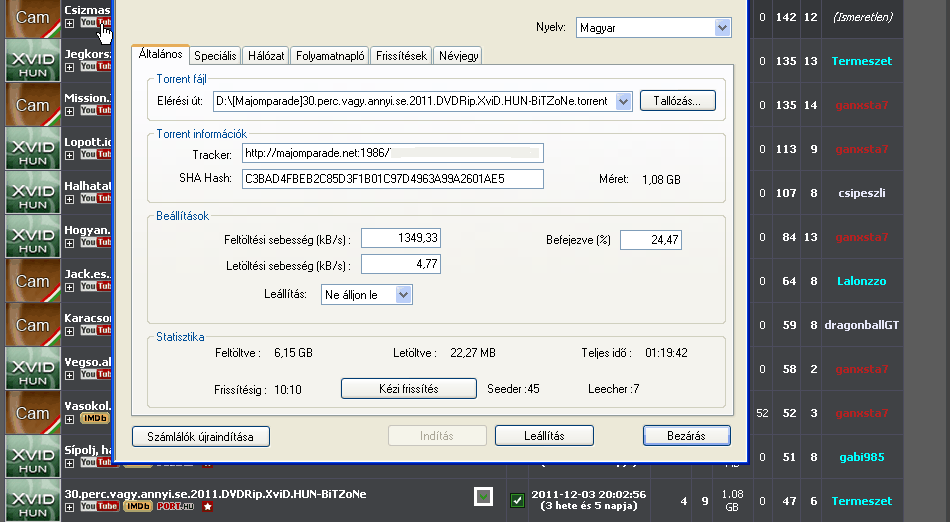Open IMDb icon in the Vasokol row
Viewport: 950px width, 522px height.
point(95,418)
